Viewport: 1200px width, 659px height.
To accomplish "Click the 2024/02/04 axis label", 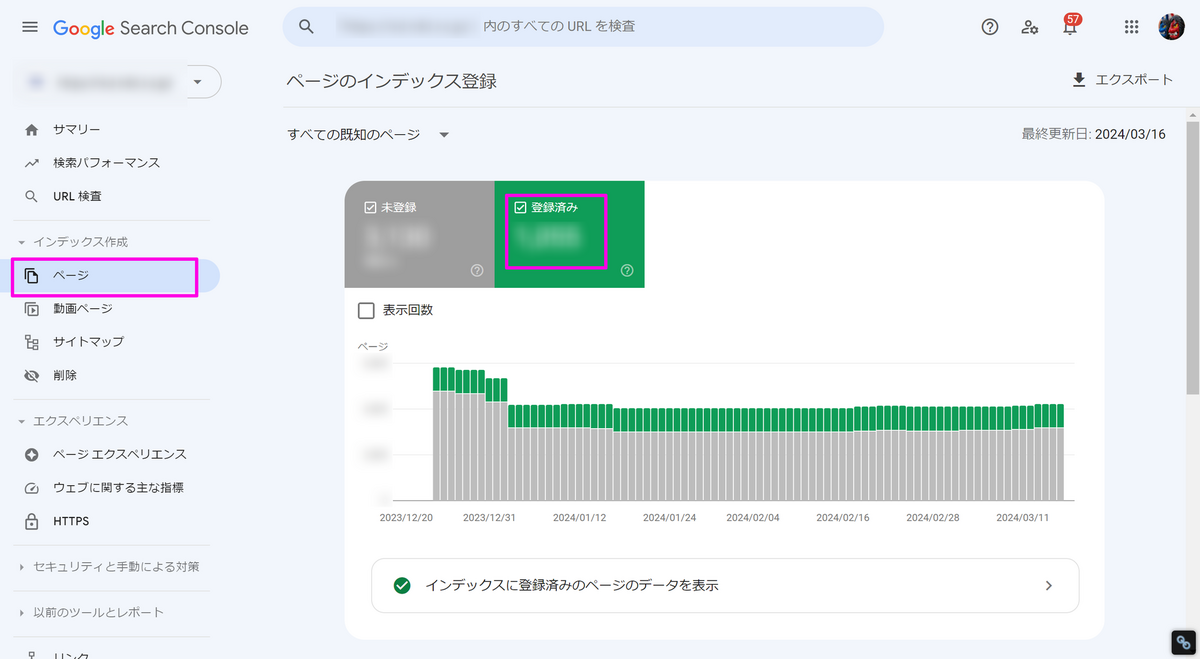I will click(753, 518).
